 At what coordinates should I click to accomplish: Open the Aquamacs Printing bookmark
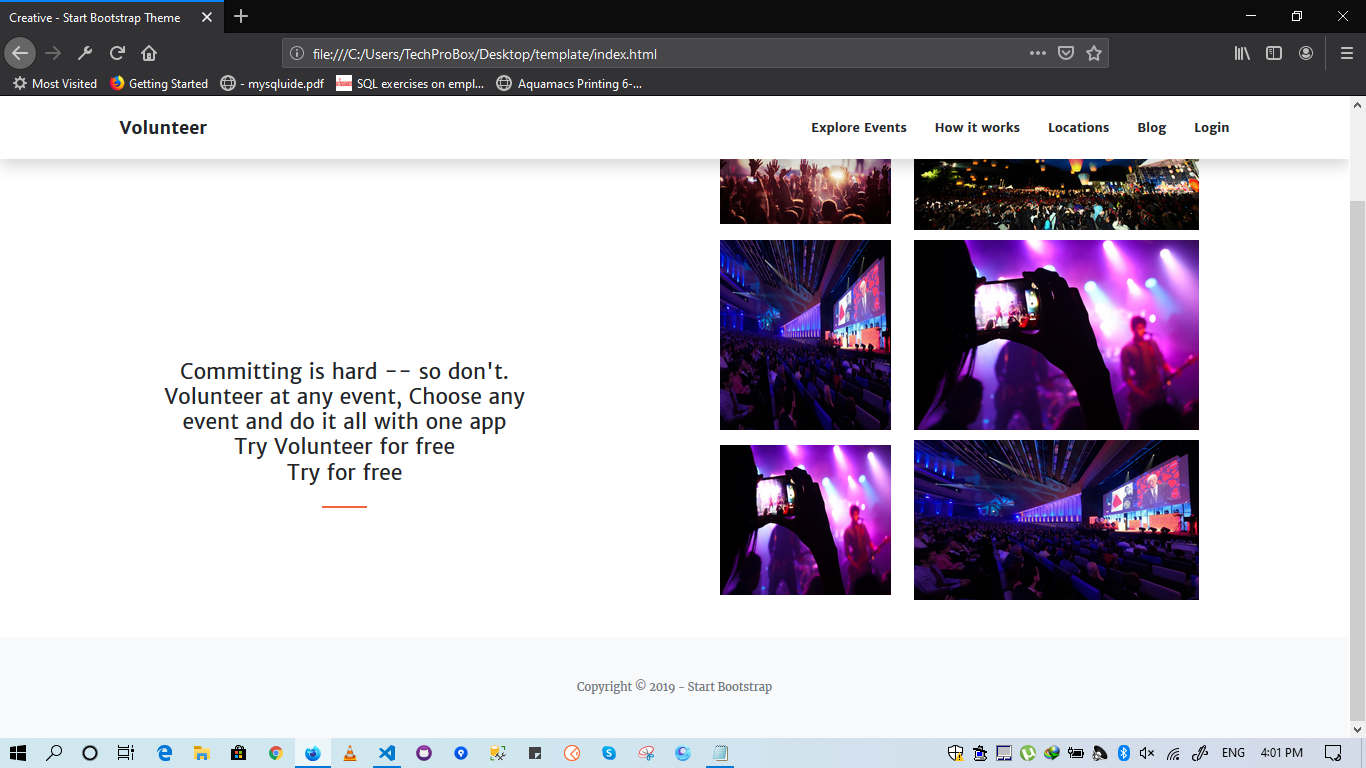[x=569, y=84]
